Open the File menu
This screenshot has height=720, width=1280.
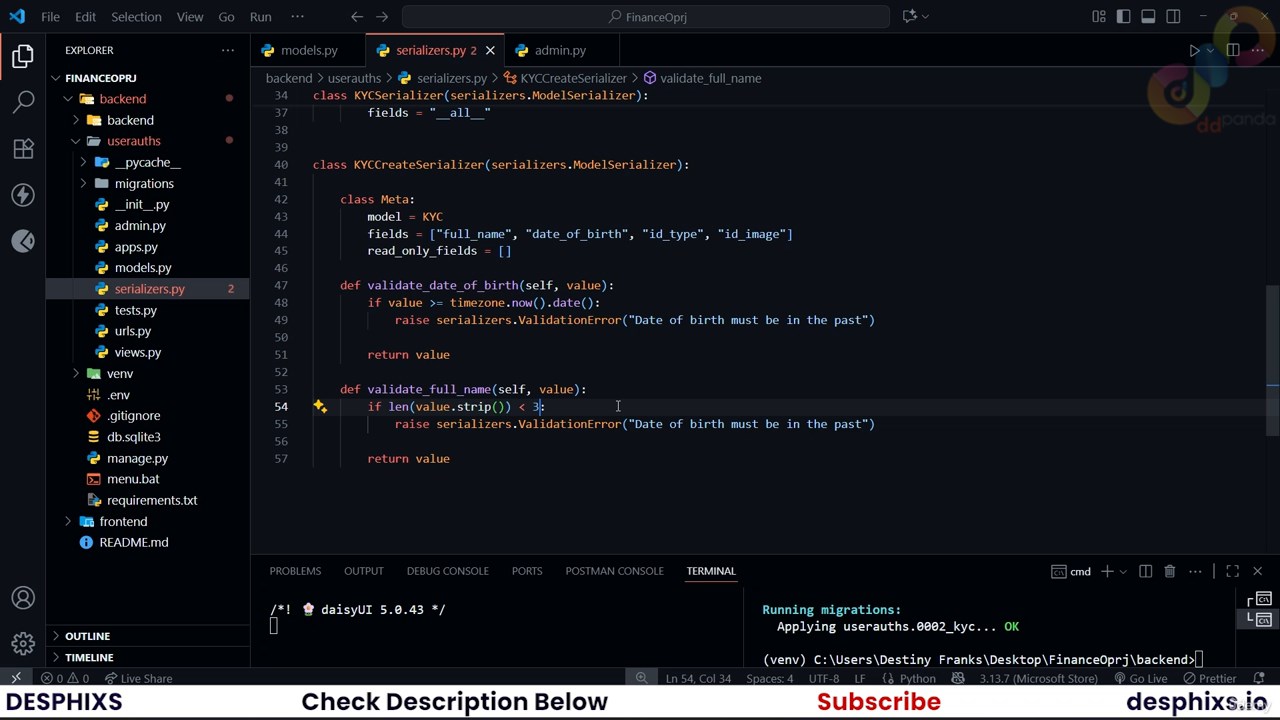50,16
